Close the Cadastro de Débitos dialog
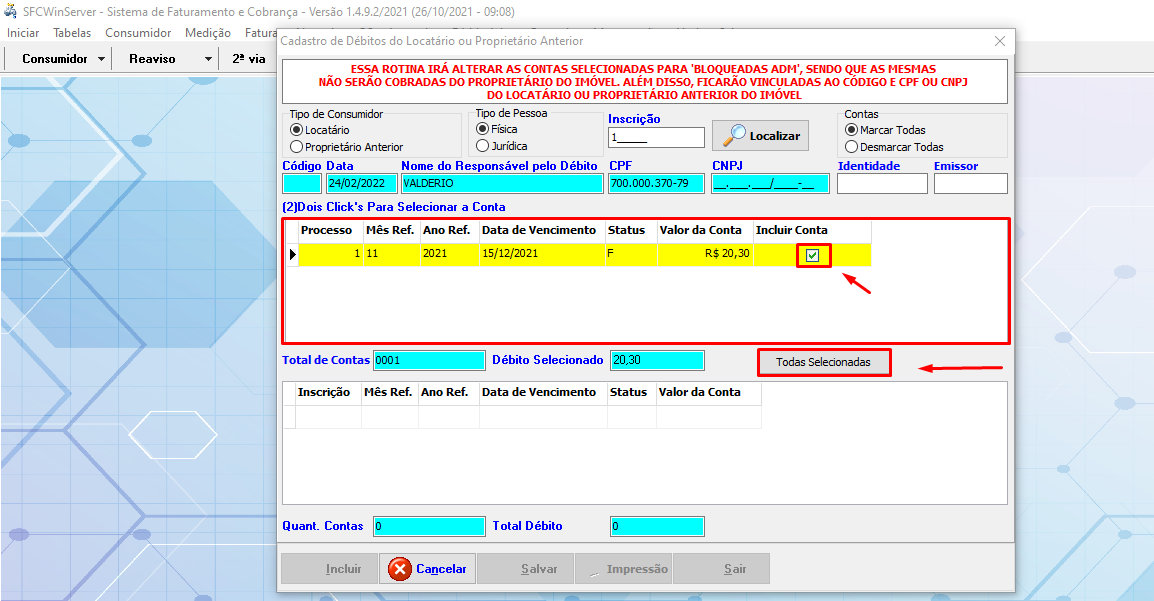Viewport: 1154px width, 601px height. click(999, 41)
